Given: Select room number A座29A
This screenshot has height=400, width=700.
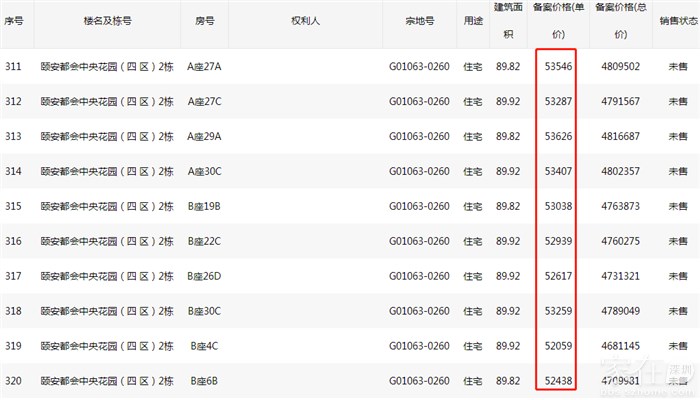Looking at the screenshot, I should tap(204, 136).
